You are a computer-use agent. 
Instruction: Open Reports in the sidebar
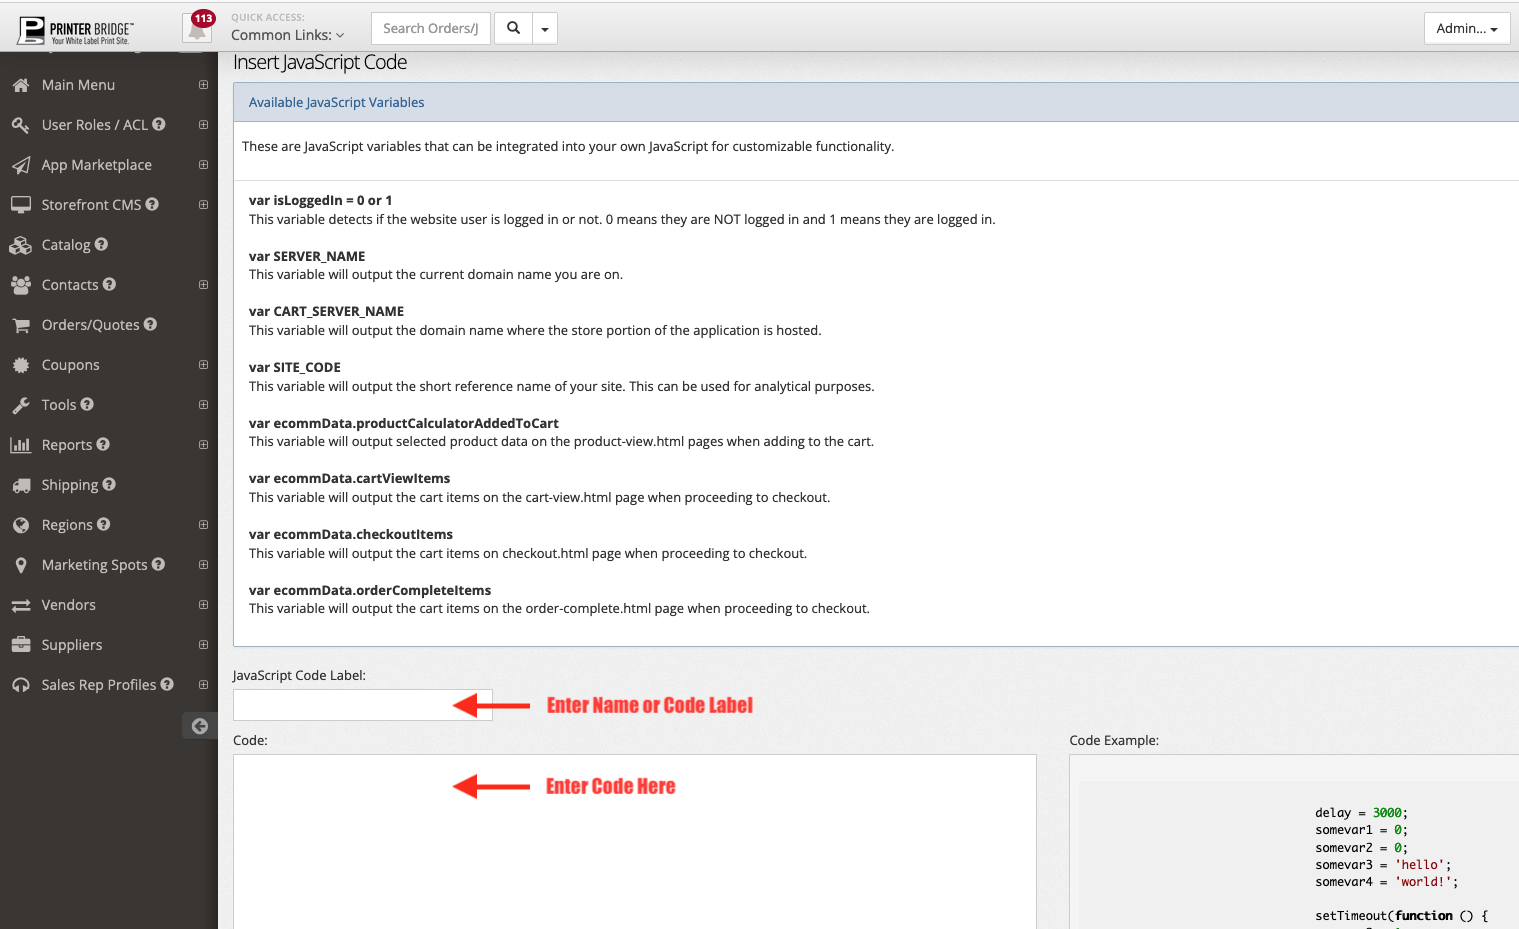point(67,445)
